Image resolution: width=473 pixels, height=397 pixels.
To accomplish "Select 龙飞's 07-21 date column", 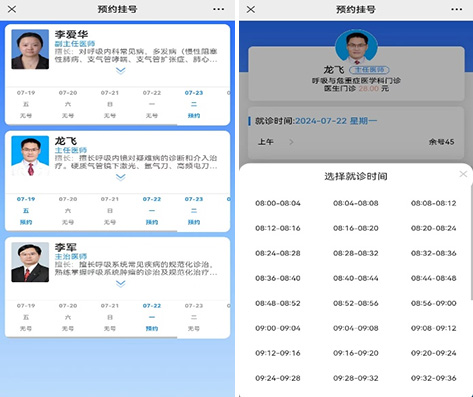I will click(x=110, y=210).
